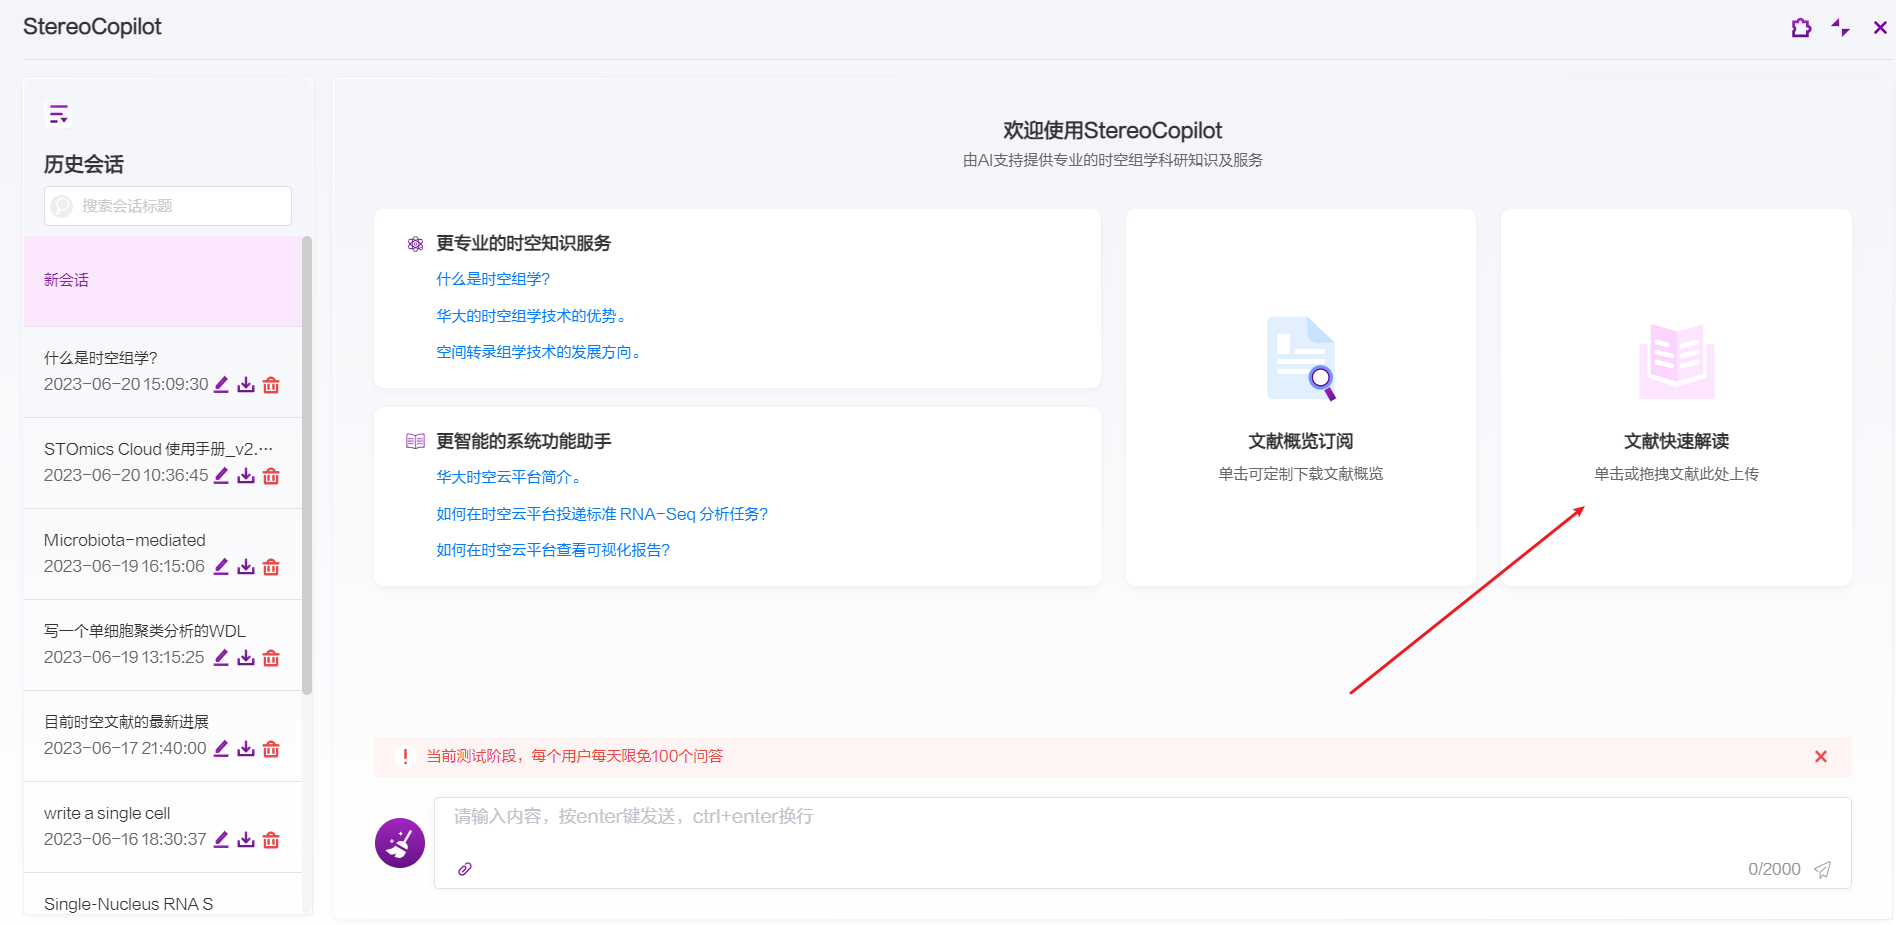Click the clear-chat broom button

(x=400, y=843)
